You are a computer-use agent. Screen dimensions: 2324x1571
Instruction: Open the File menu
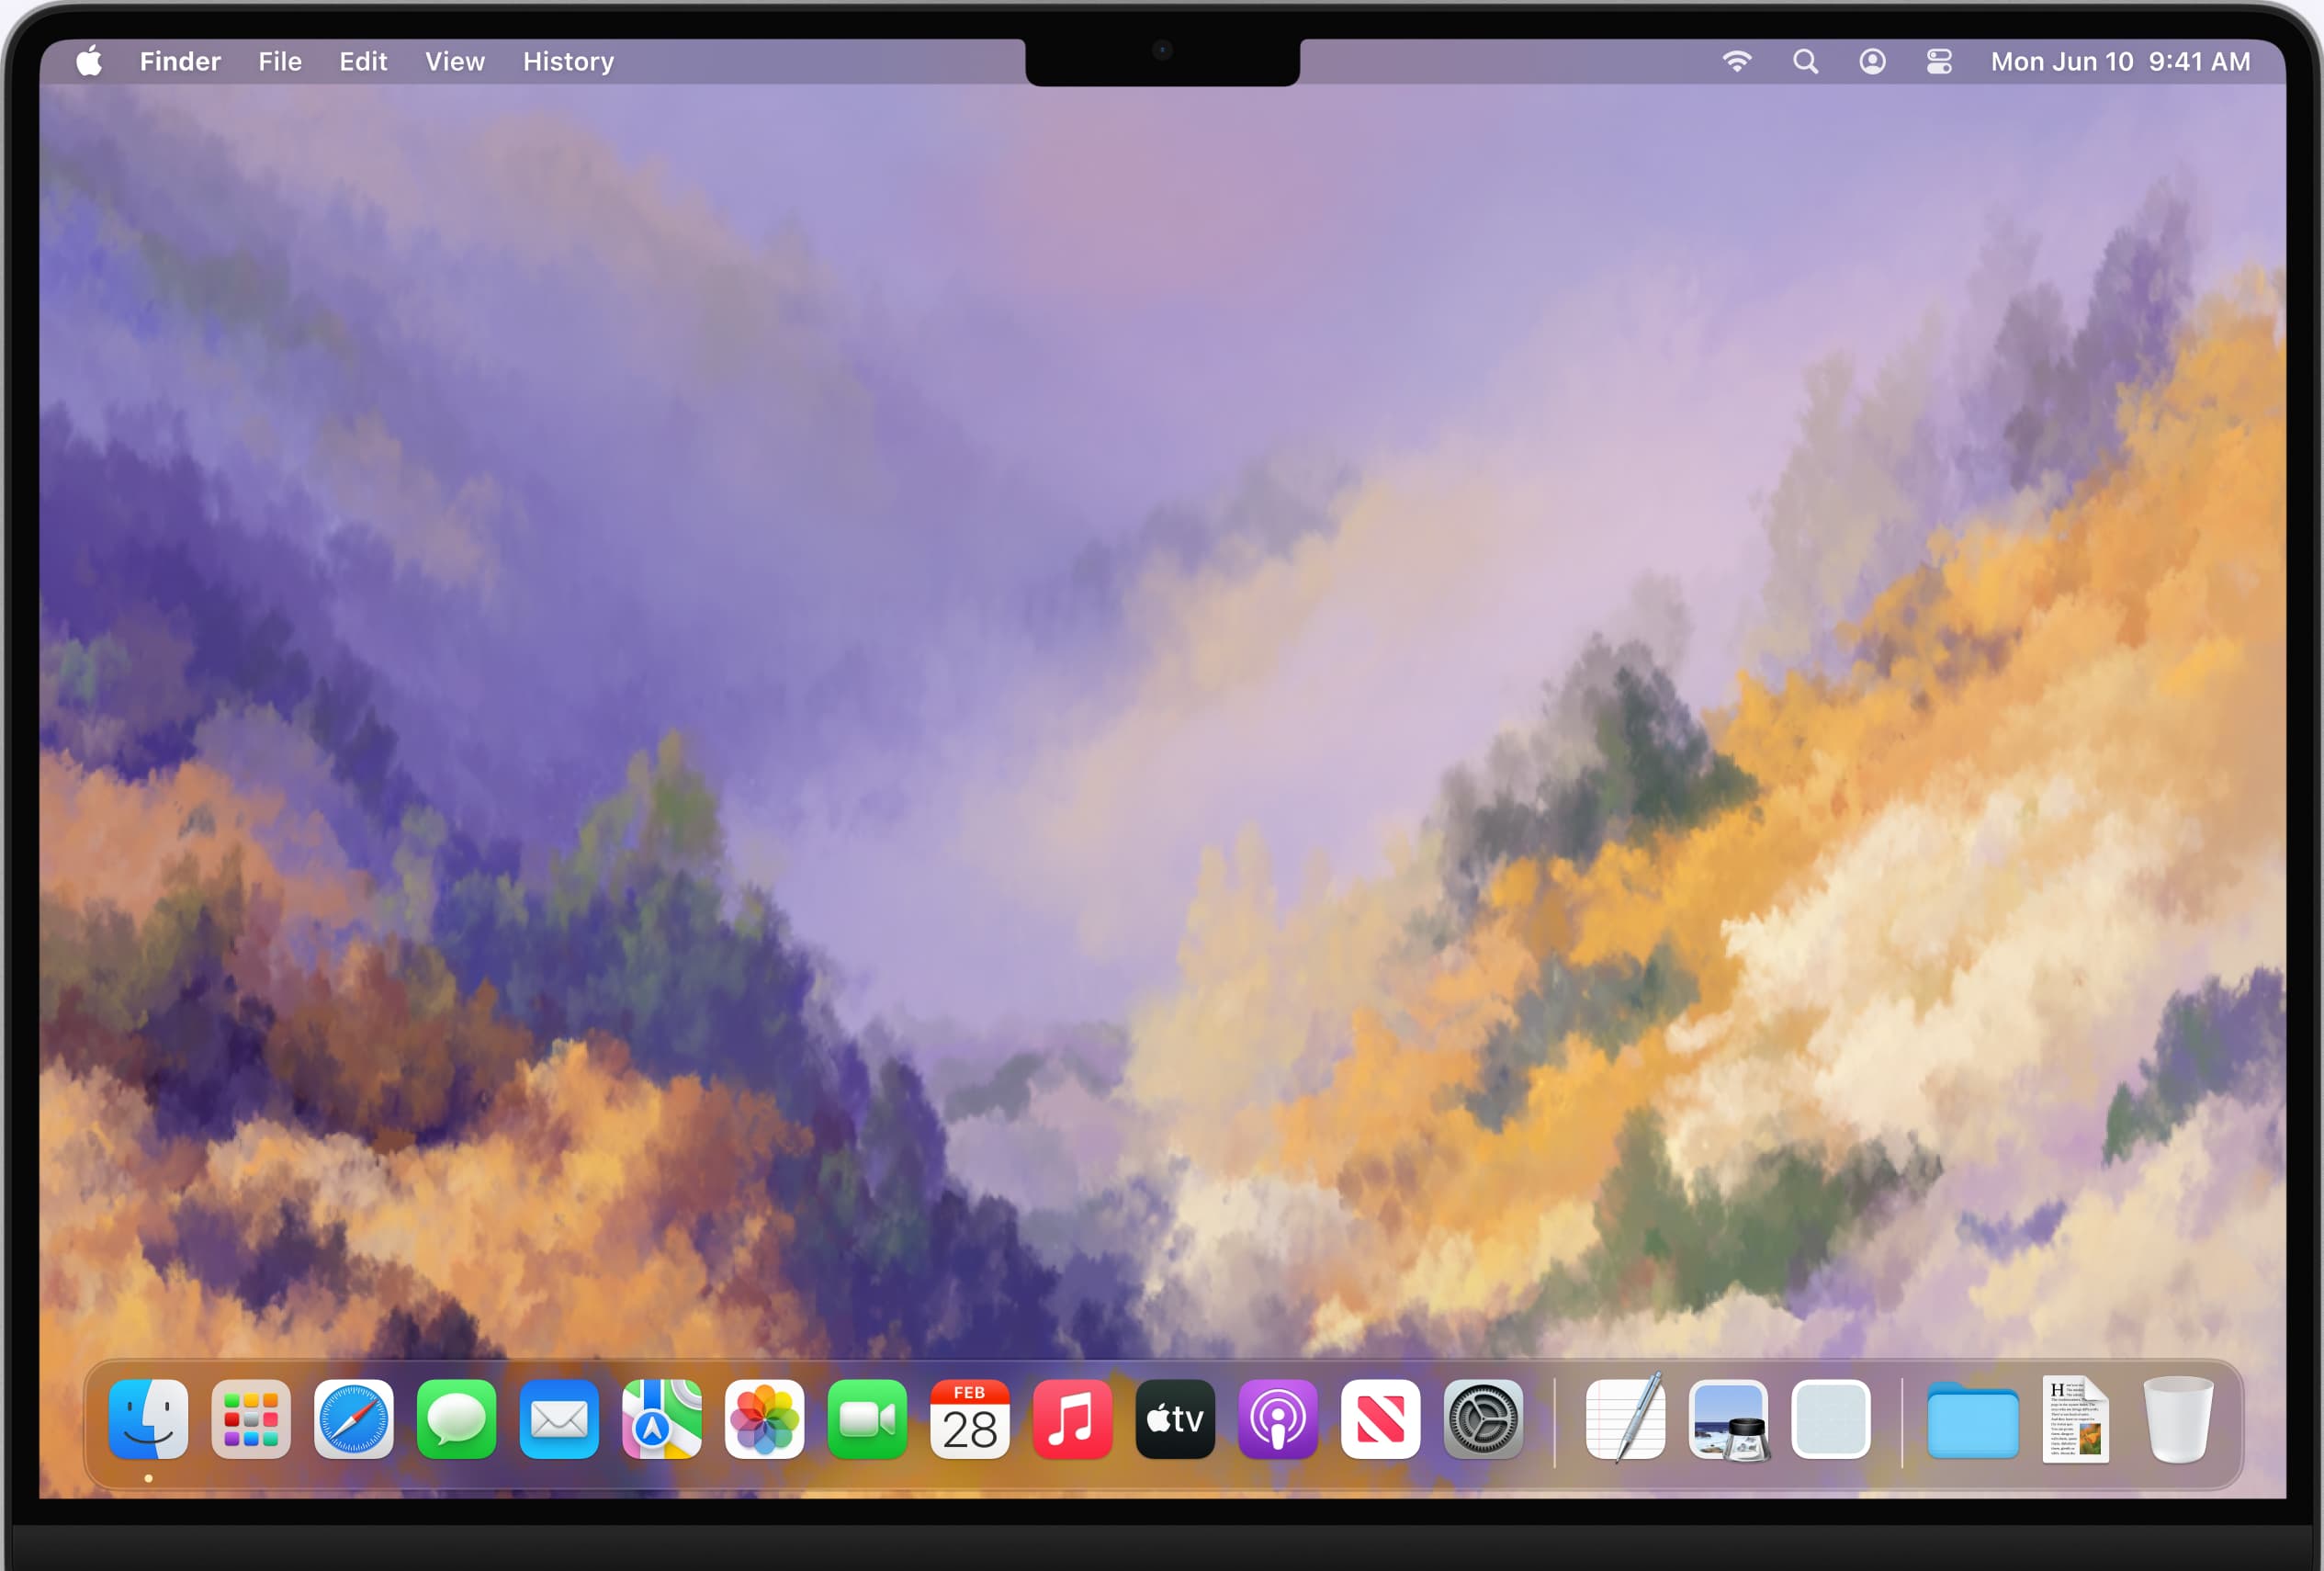(280, 61)
